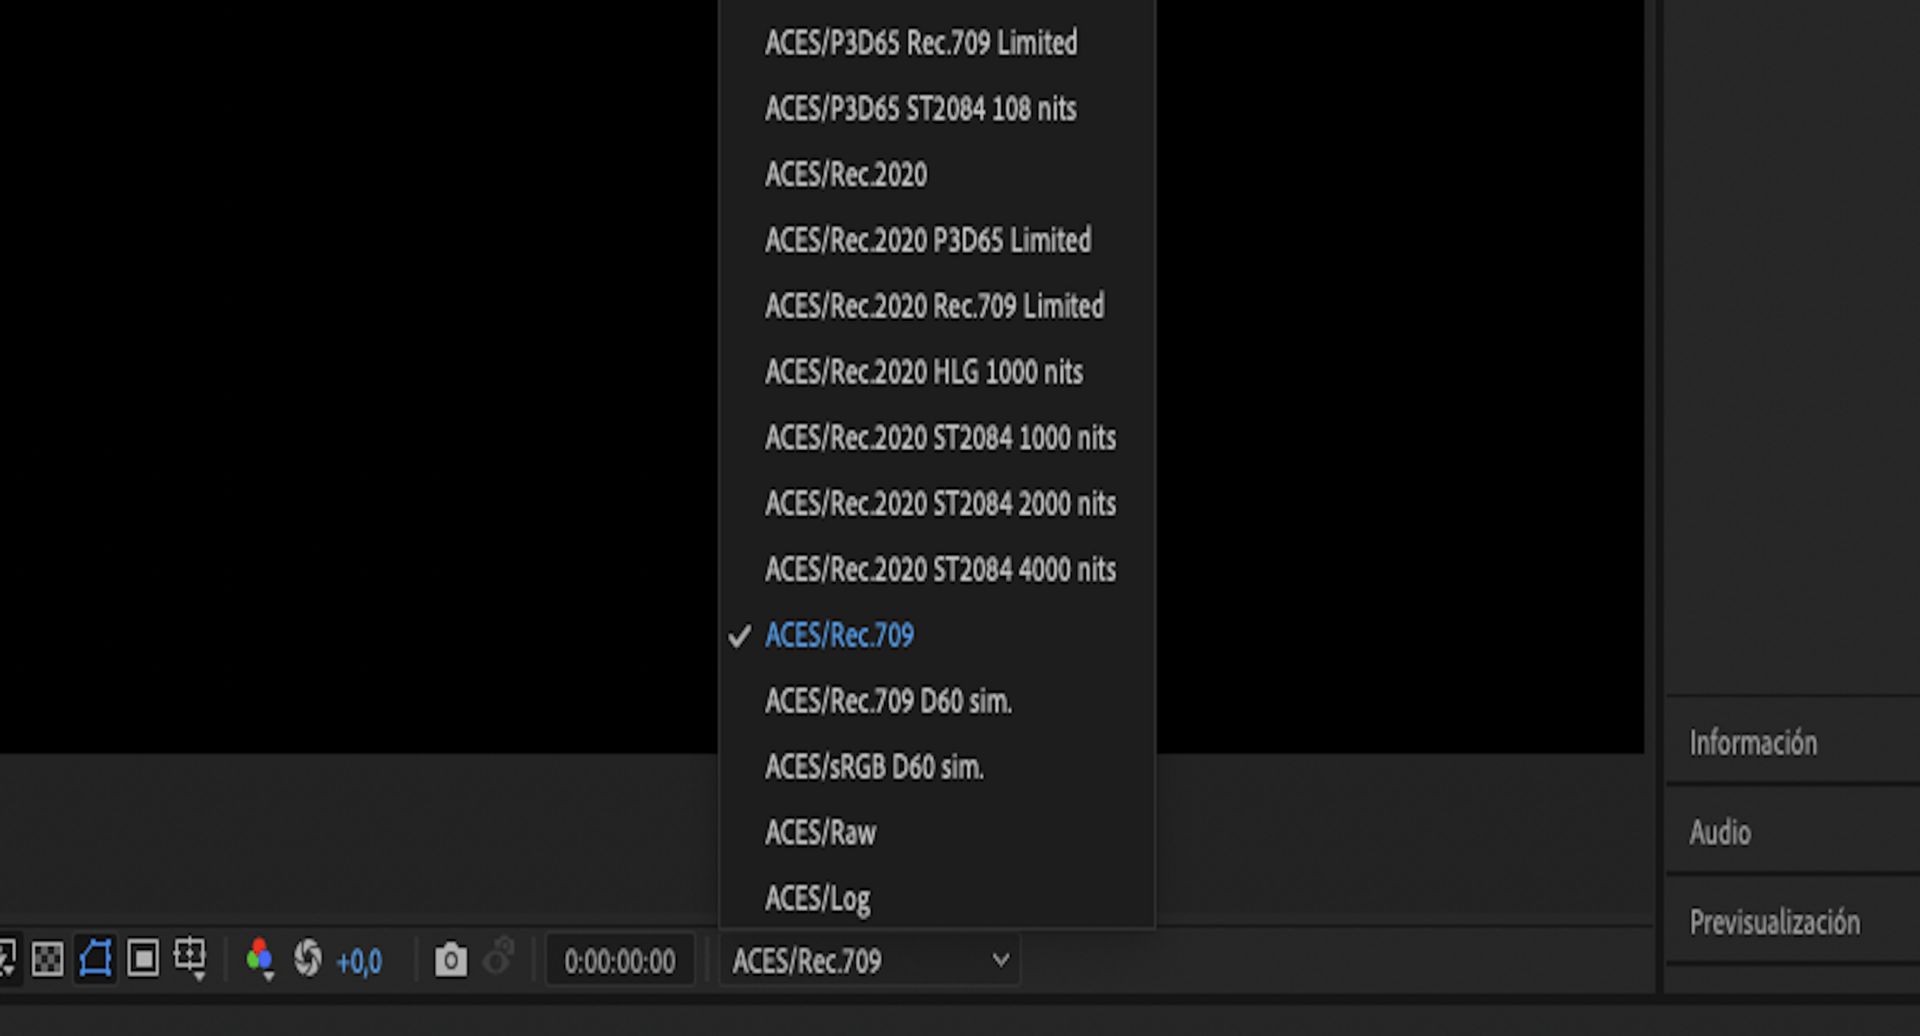Image resolution: width=1920 pixels, height=1036 pixels.
Task: Click the show snapshot icon
Action: coord(499,957)
